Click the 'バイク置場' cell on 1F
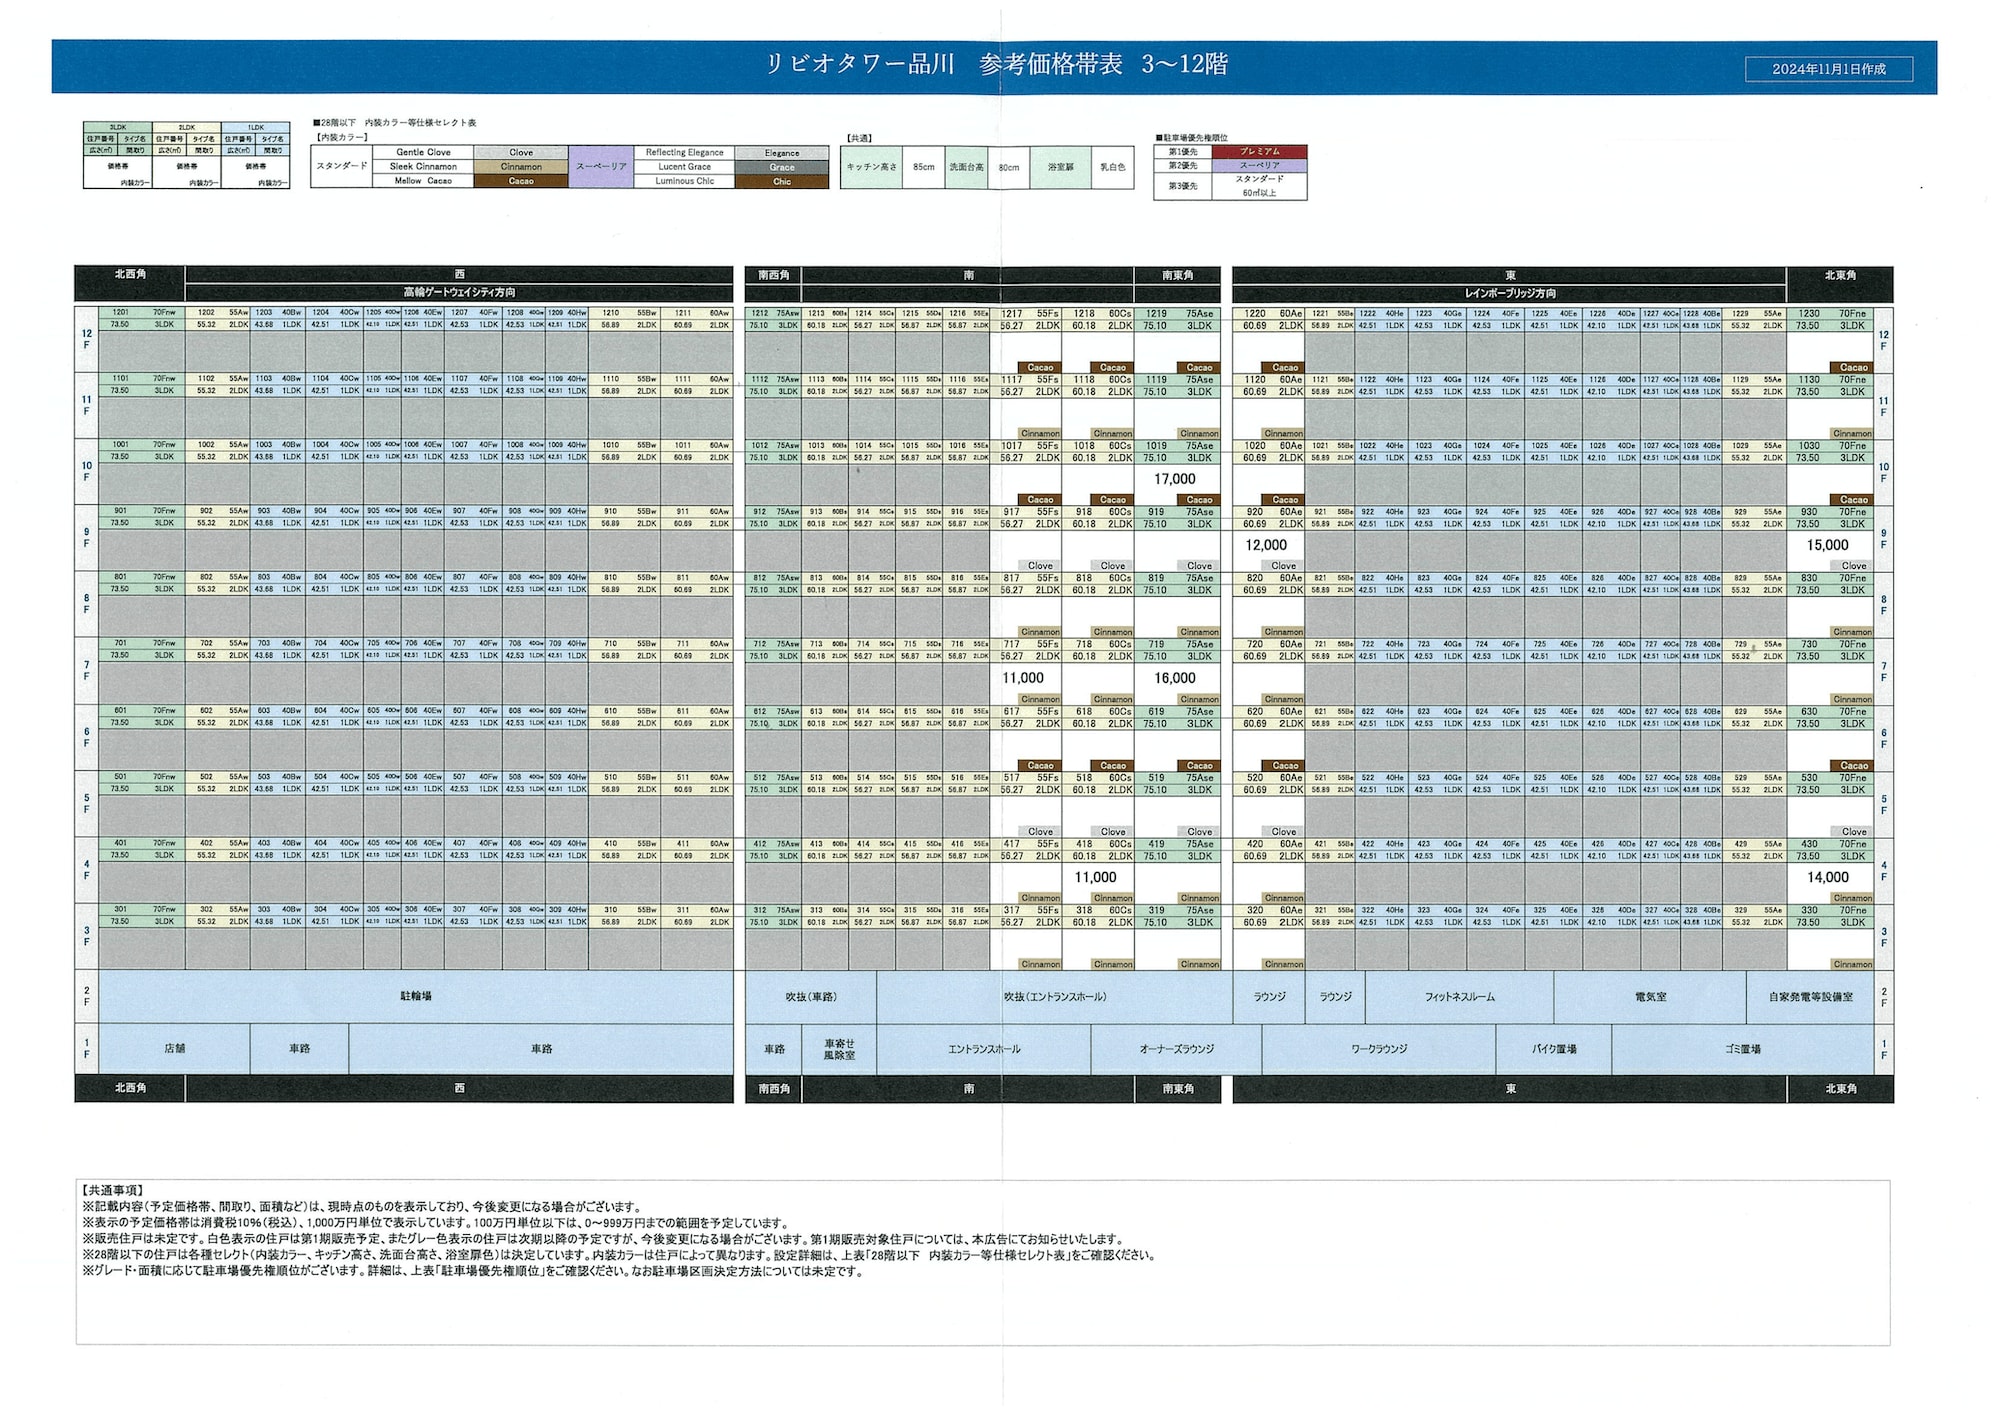 coord(1554,1049)
